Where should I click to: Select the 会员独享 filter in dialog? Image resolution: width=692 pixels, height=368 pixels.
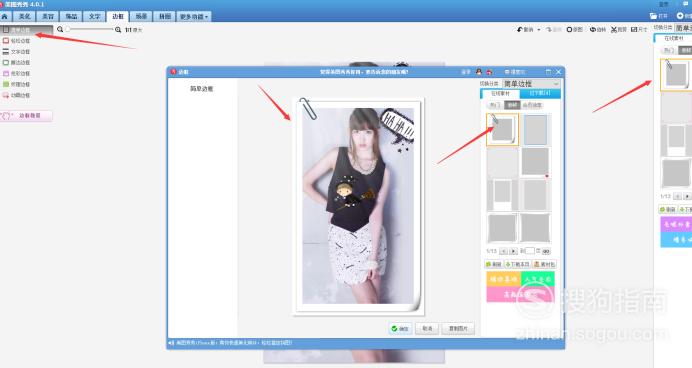pos(532,105)
